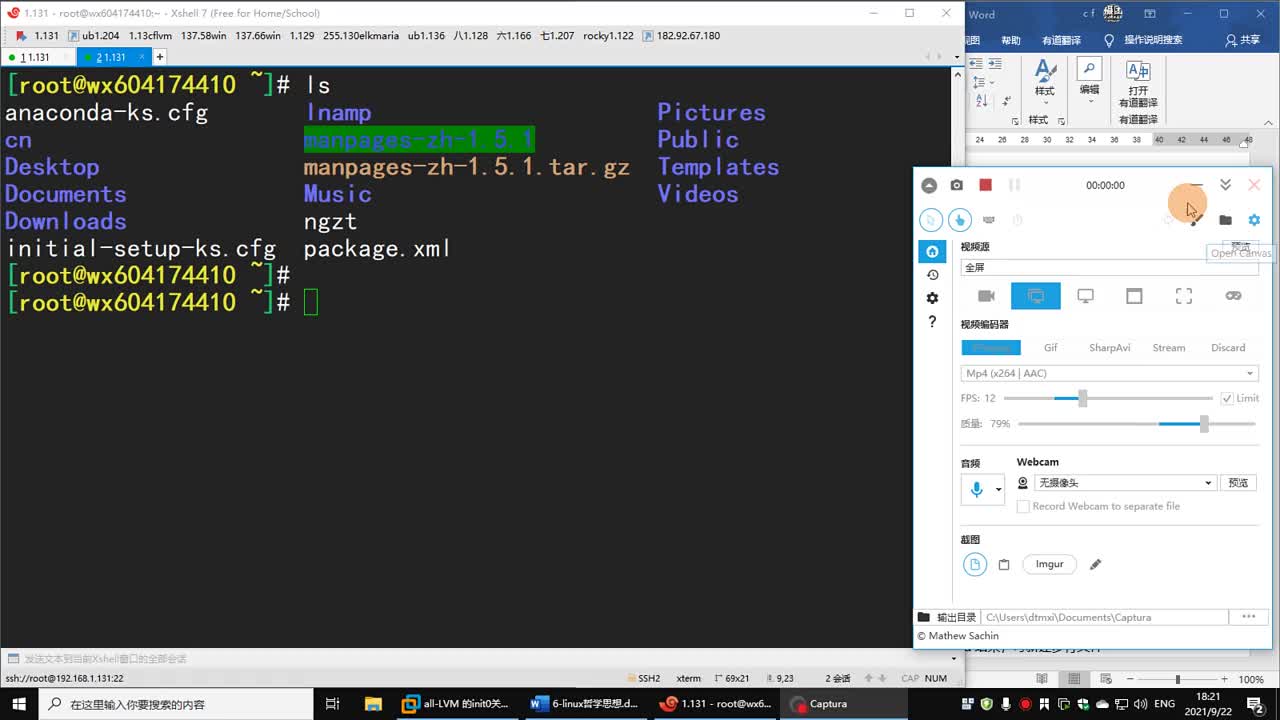Screen dimensions: 1280x720
Task: Click the 全屏 video source field
Action: click(x=1110, y=268)
